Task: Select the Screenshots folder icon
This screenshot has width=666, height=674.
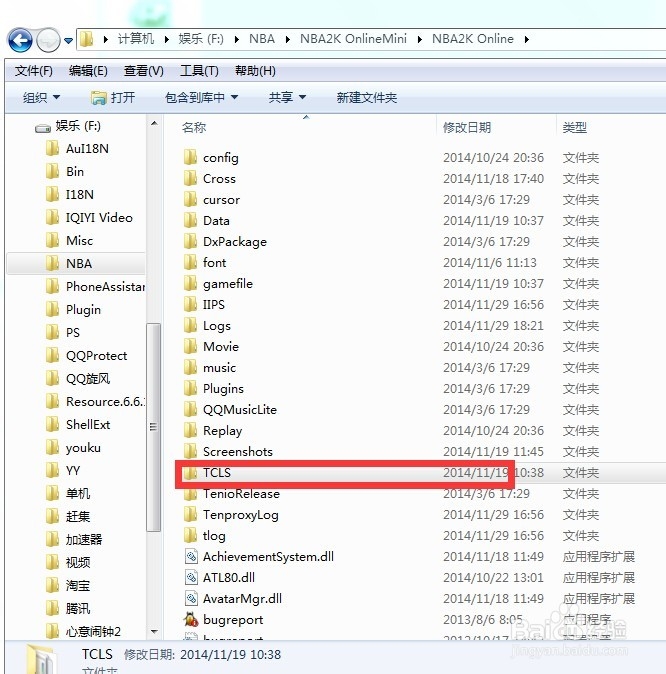Action: coord(190,452)
